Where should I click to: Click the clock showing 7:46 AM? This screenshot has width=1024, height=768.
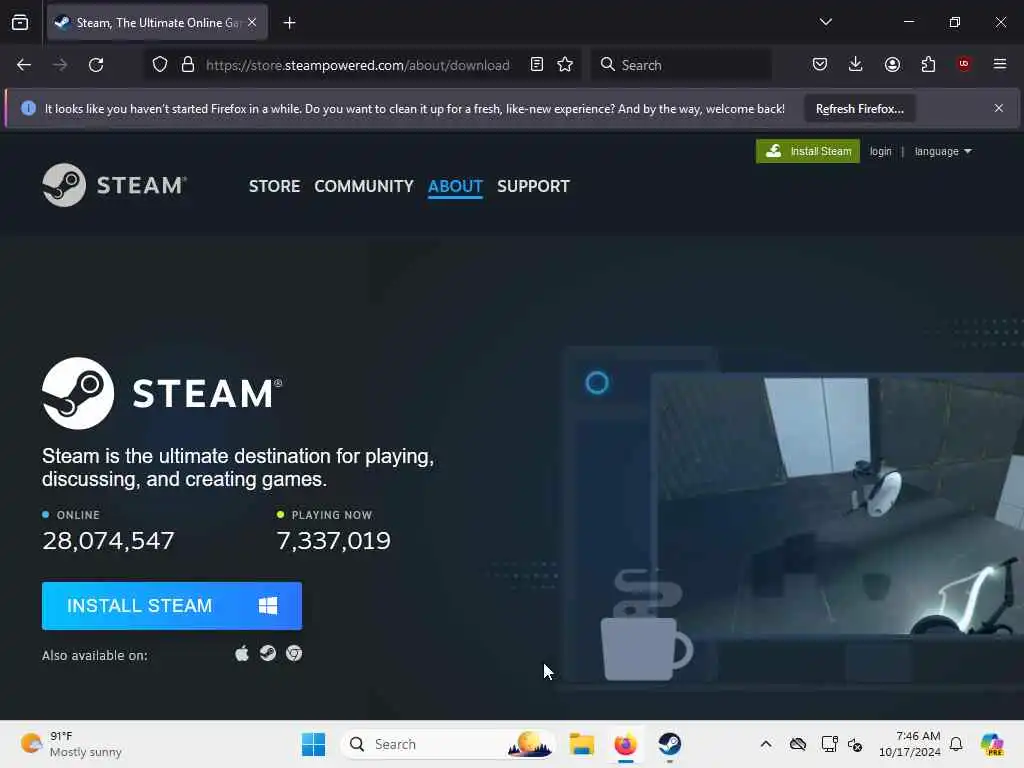tap(910, 744)
